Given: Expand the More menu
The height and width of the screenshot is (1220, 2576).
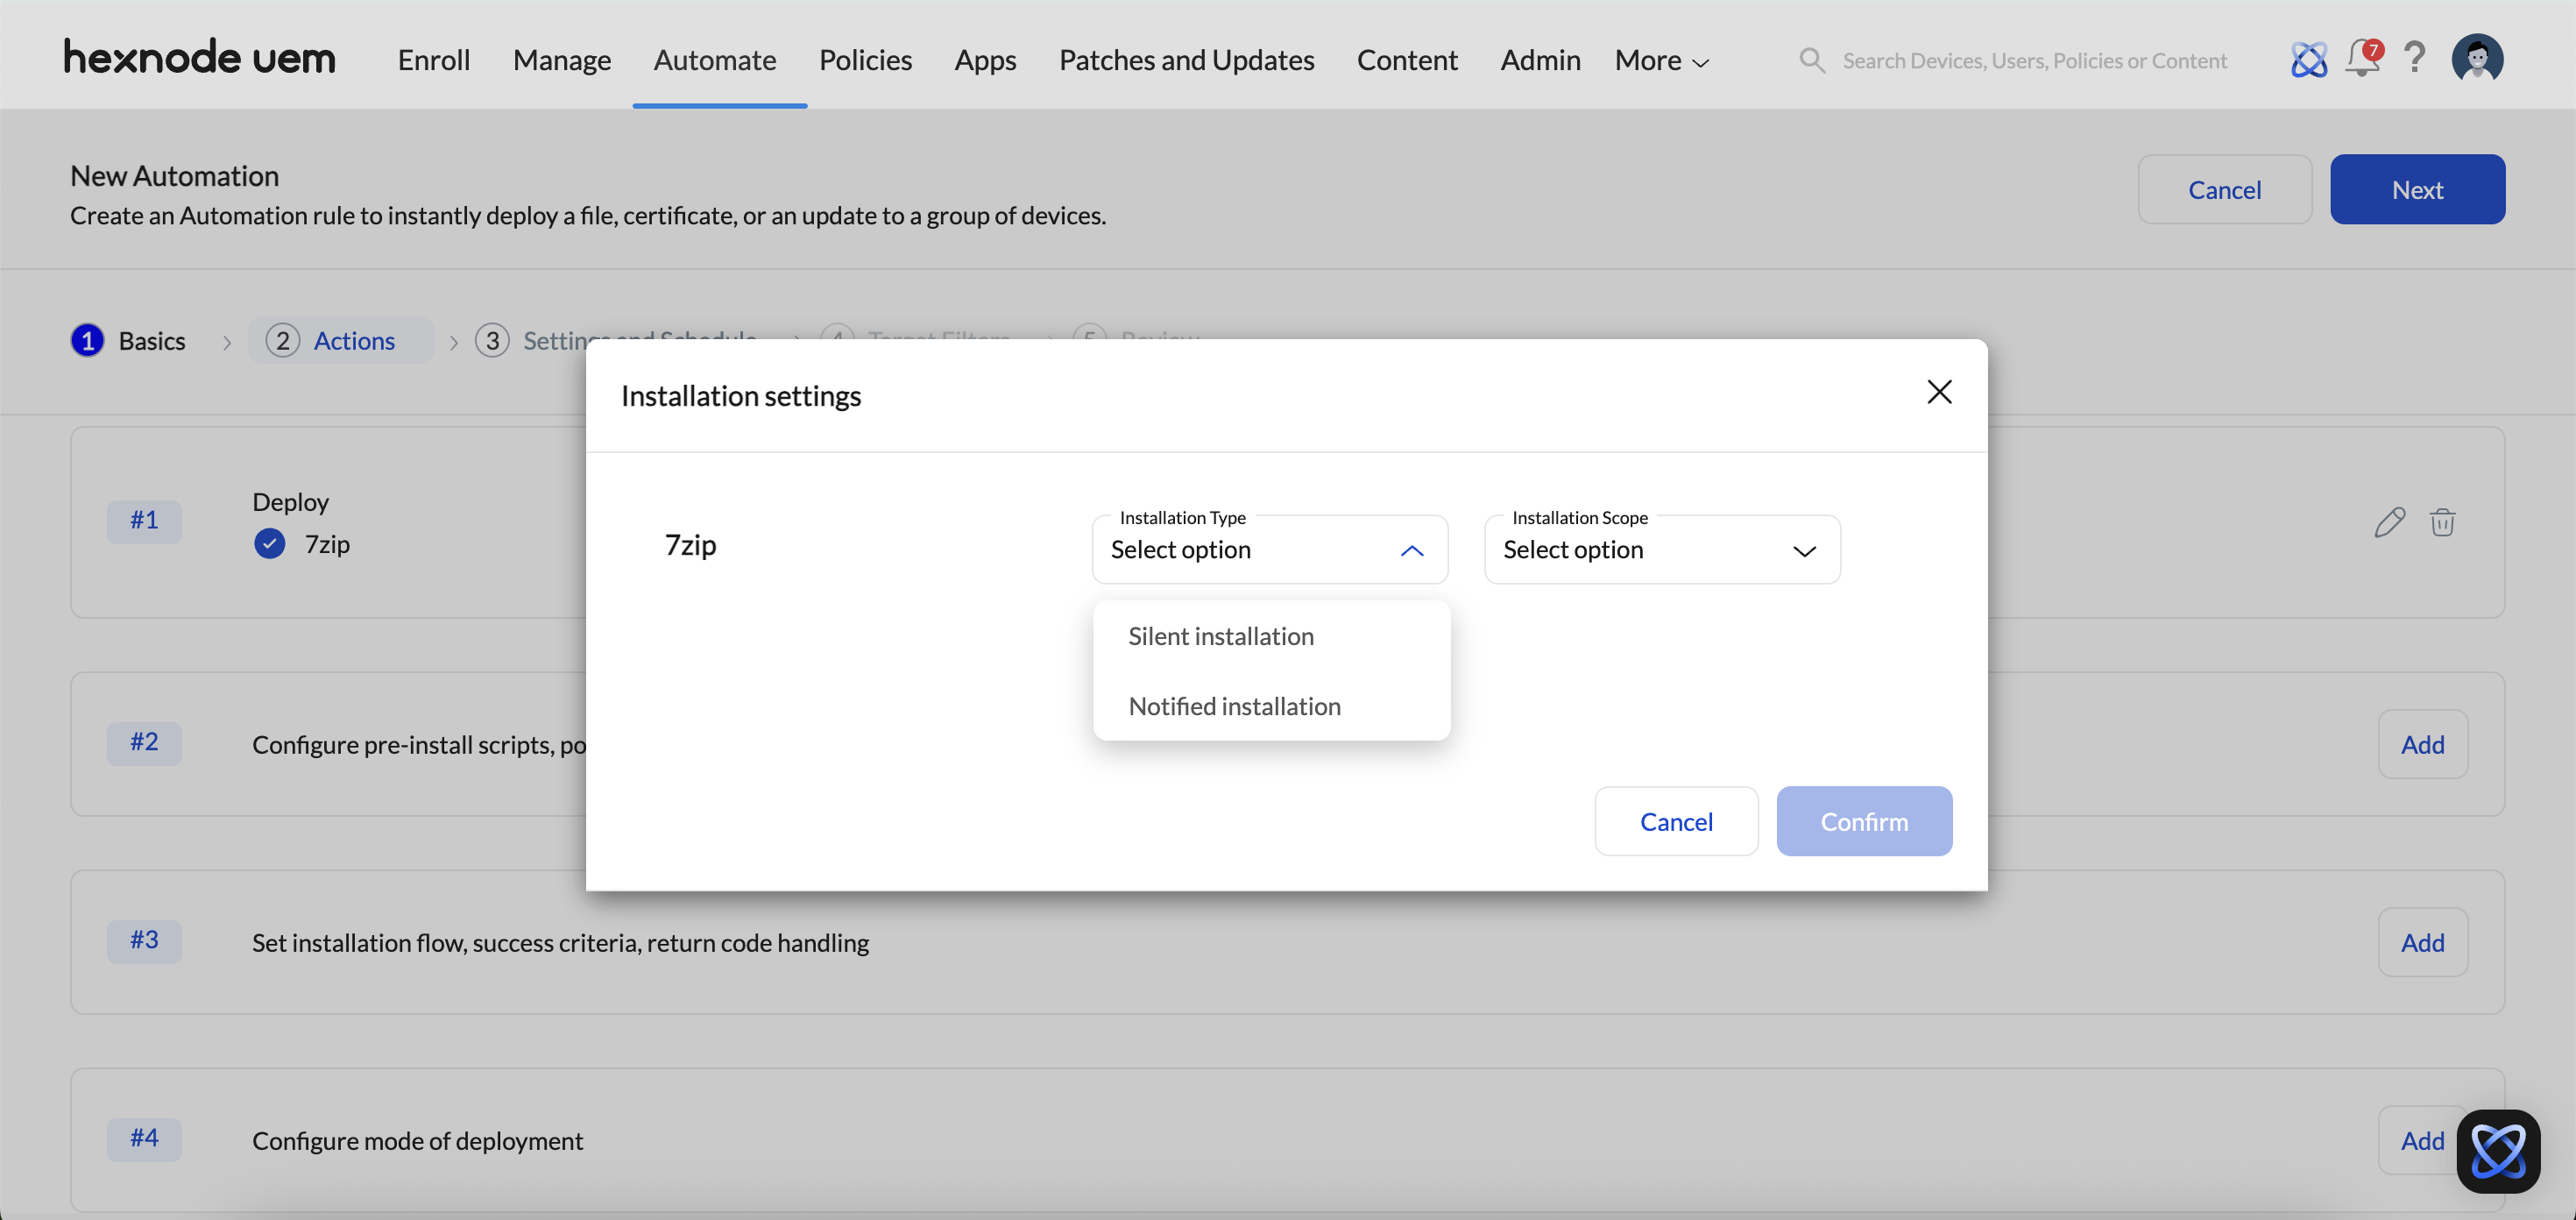Looking at the screenshot, I should coord(1661,60).
